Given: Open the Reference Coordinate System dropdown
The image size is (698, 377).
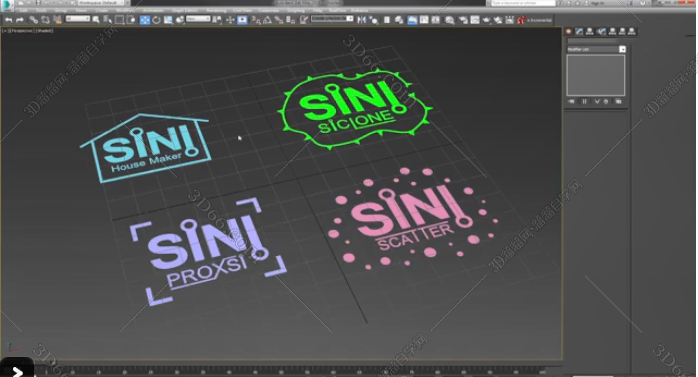Looking at the screenshot, I should click(x=198, y=19).
